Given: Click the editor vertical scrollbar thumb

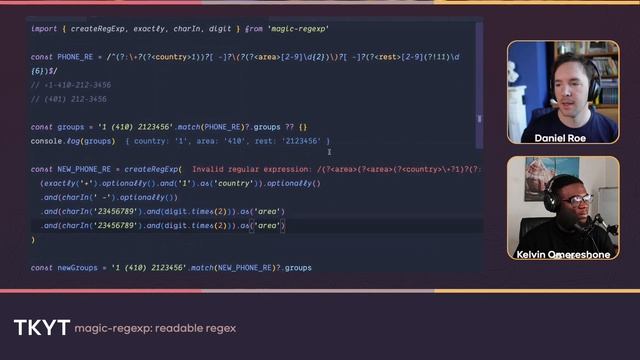Looking at the screenshot, I should (x=479, y=85).
